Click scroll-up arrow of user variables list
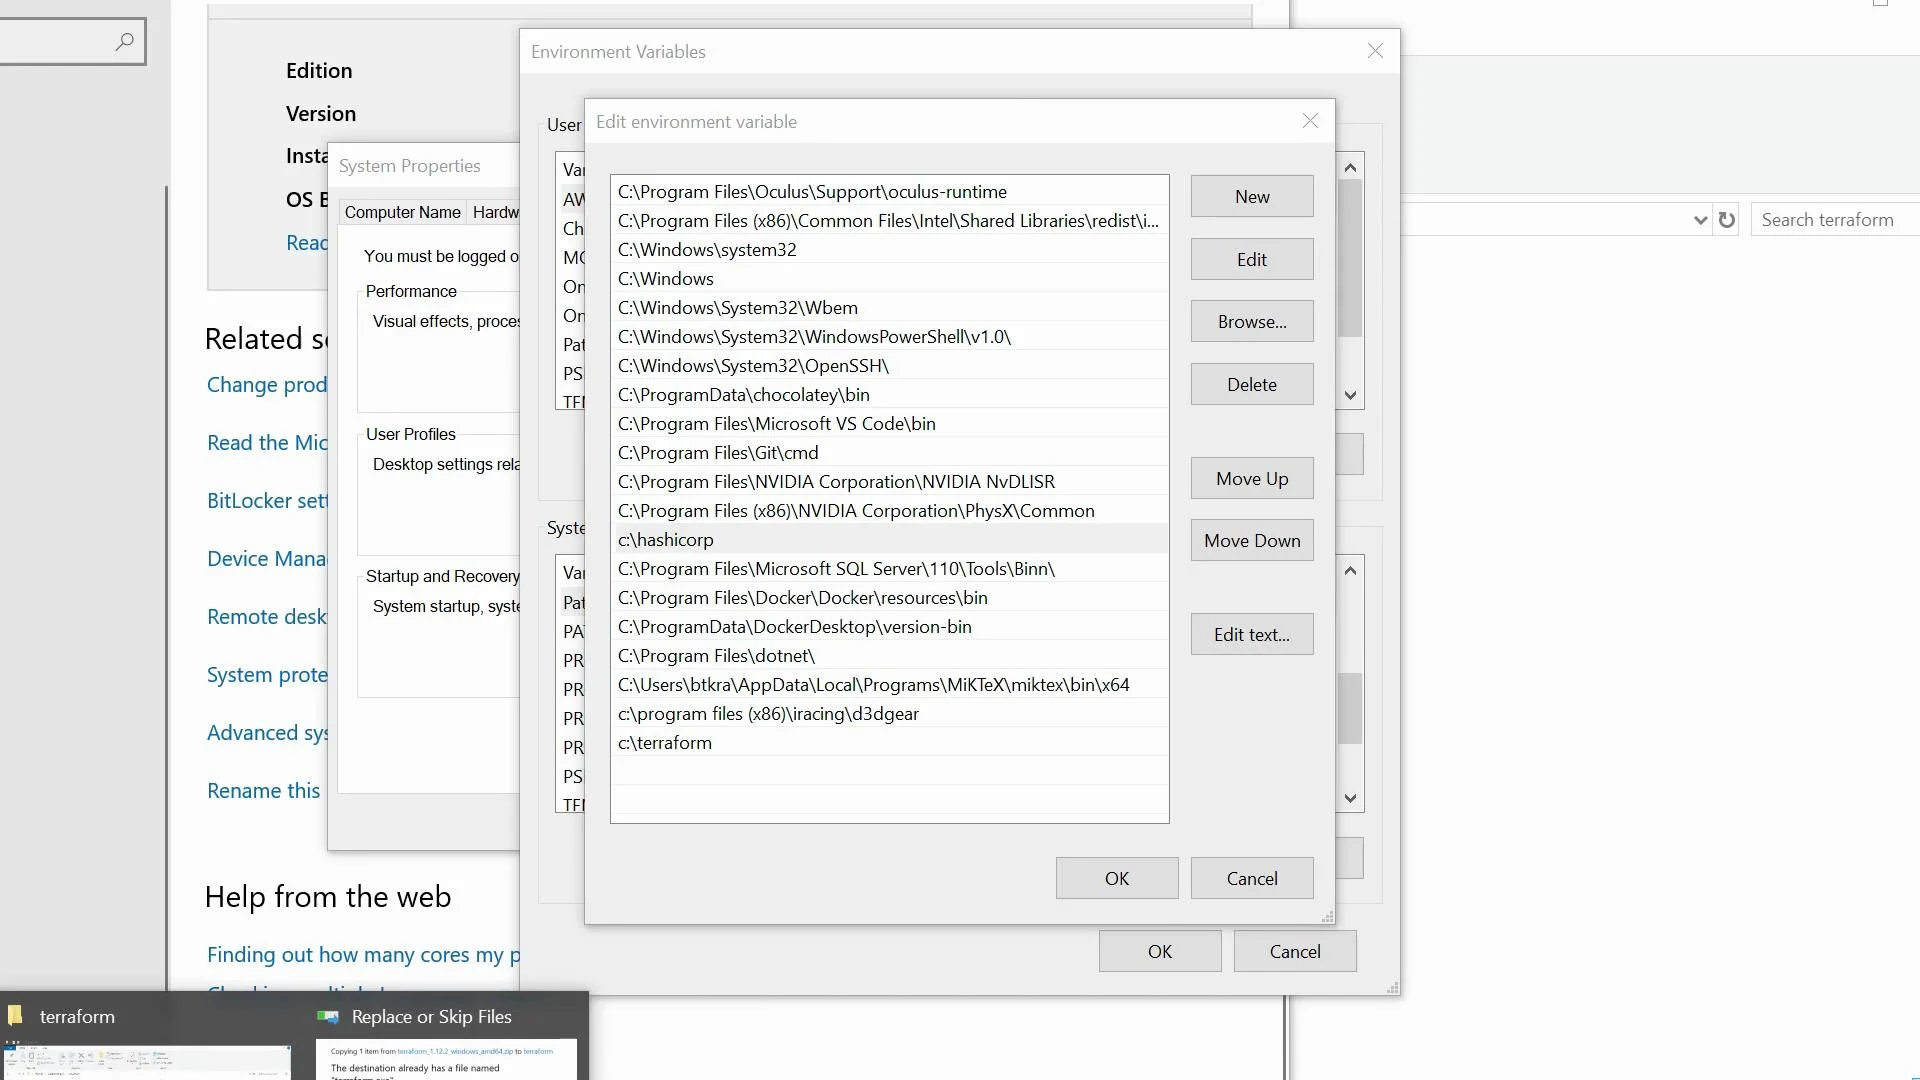The width and height of the screenshot is (1920, 1080). pyautogui.click(x=1350, y=167)
